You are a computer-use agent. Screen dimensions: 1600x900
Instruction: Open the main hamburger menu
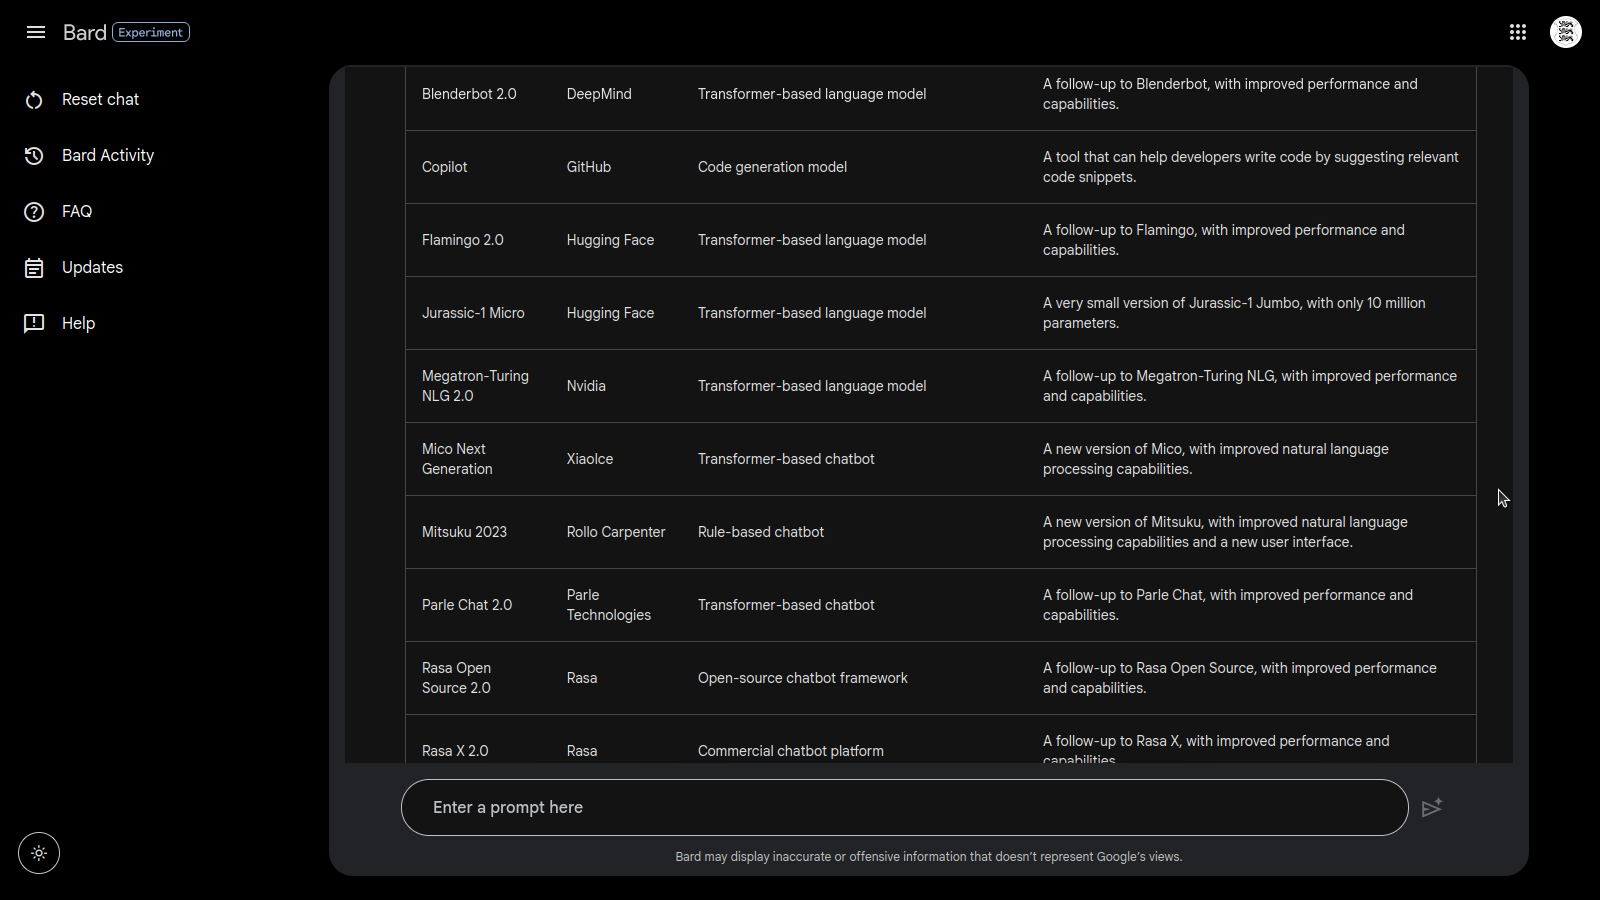(x=36, y=32)
